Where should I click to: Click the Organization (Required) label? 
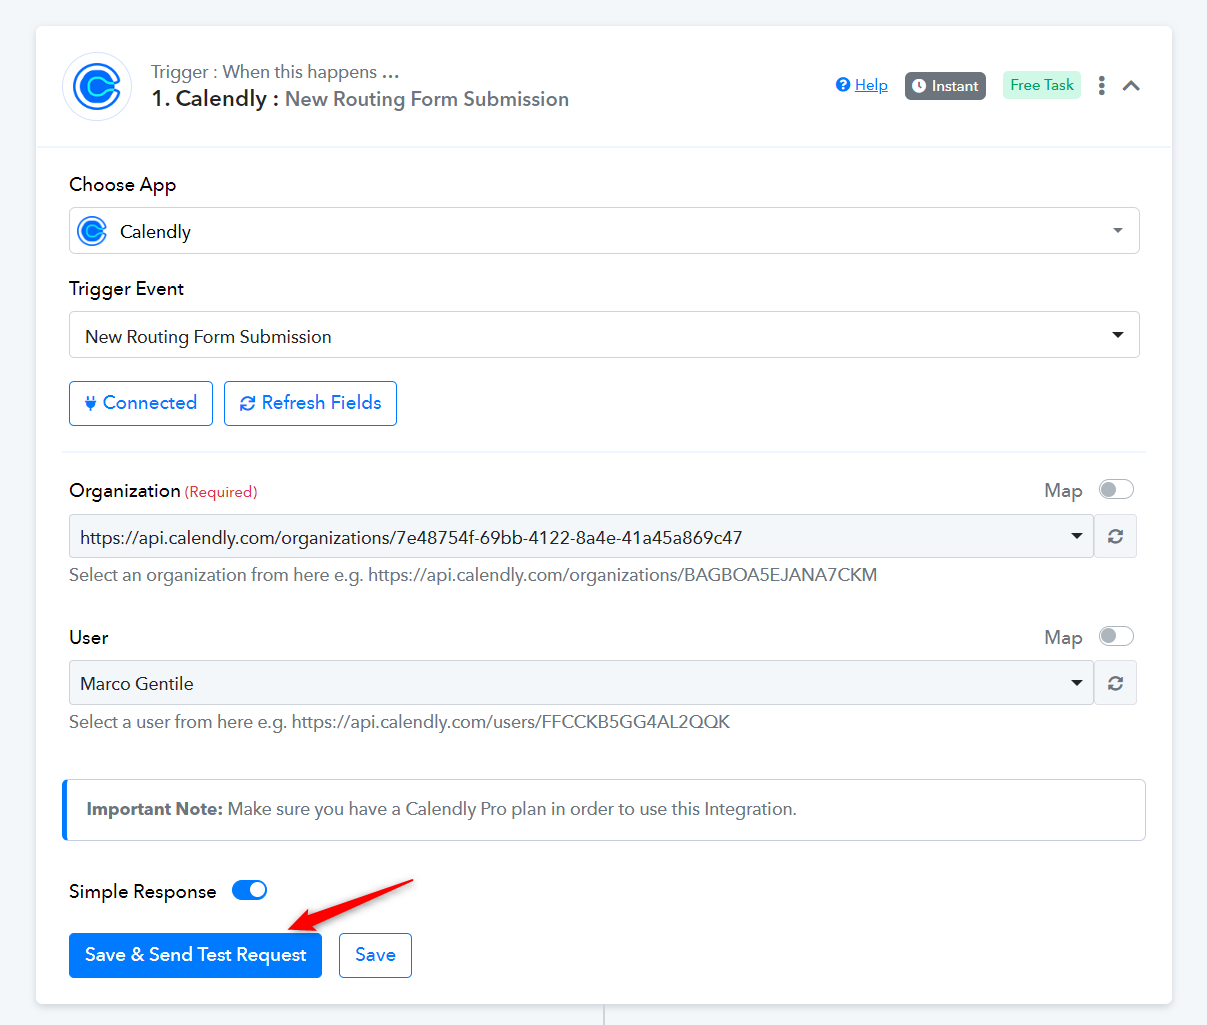pyautogui.click(x=163, y=491)
